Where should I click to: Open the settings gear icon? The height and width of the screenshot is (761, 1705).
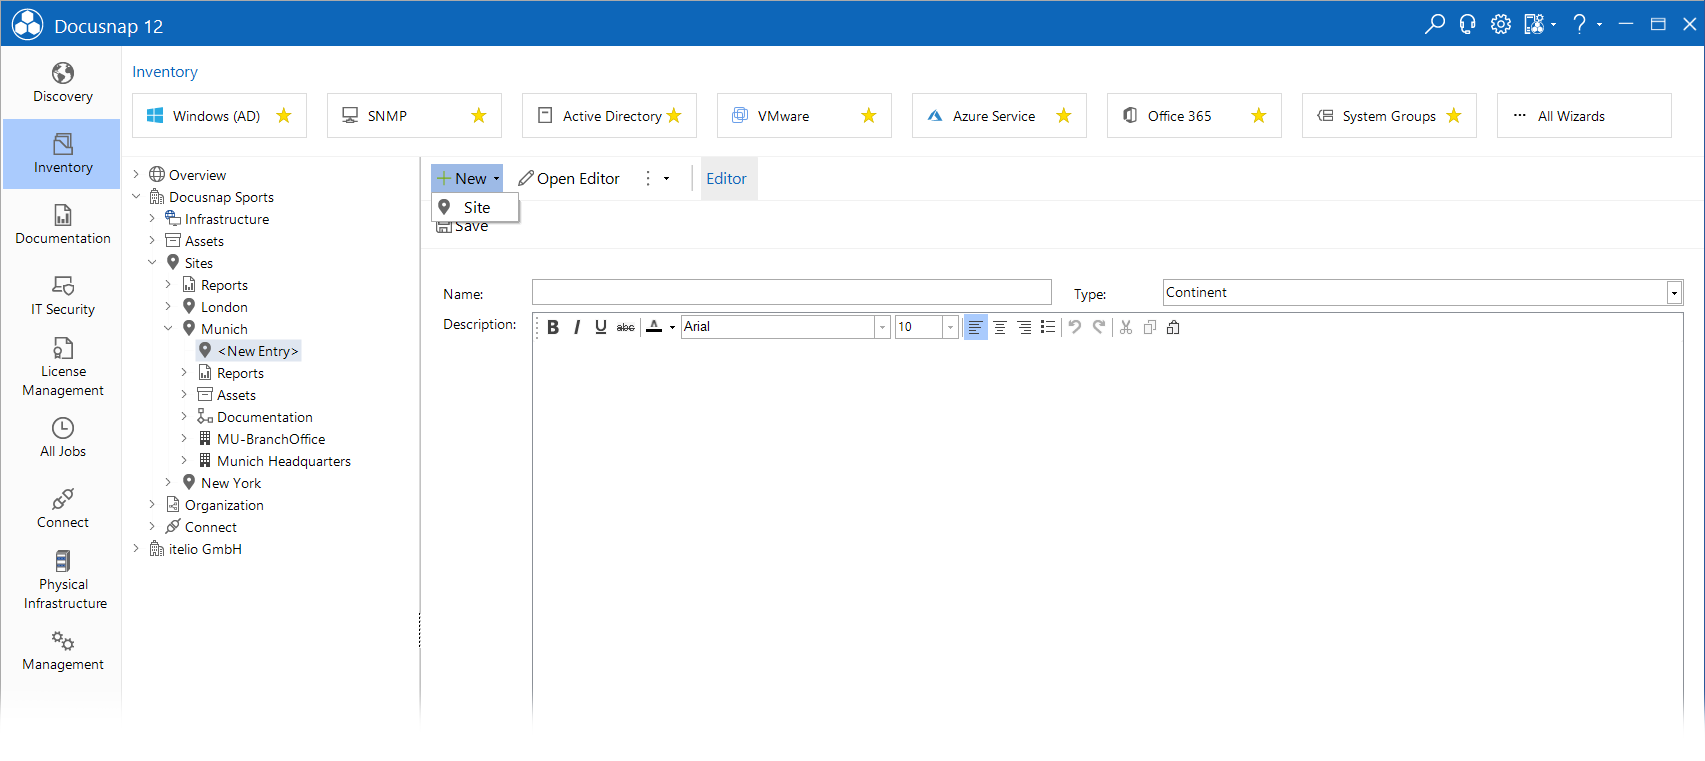click(1501, 24)
